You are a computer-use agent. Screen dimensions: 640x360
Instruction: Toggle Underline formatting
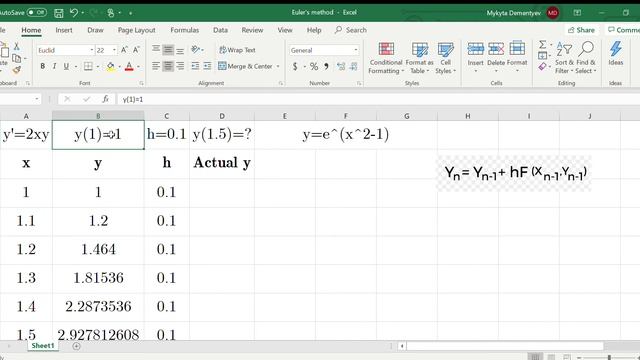pyautogui.click(x=66, y=66)
